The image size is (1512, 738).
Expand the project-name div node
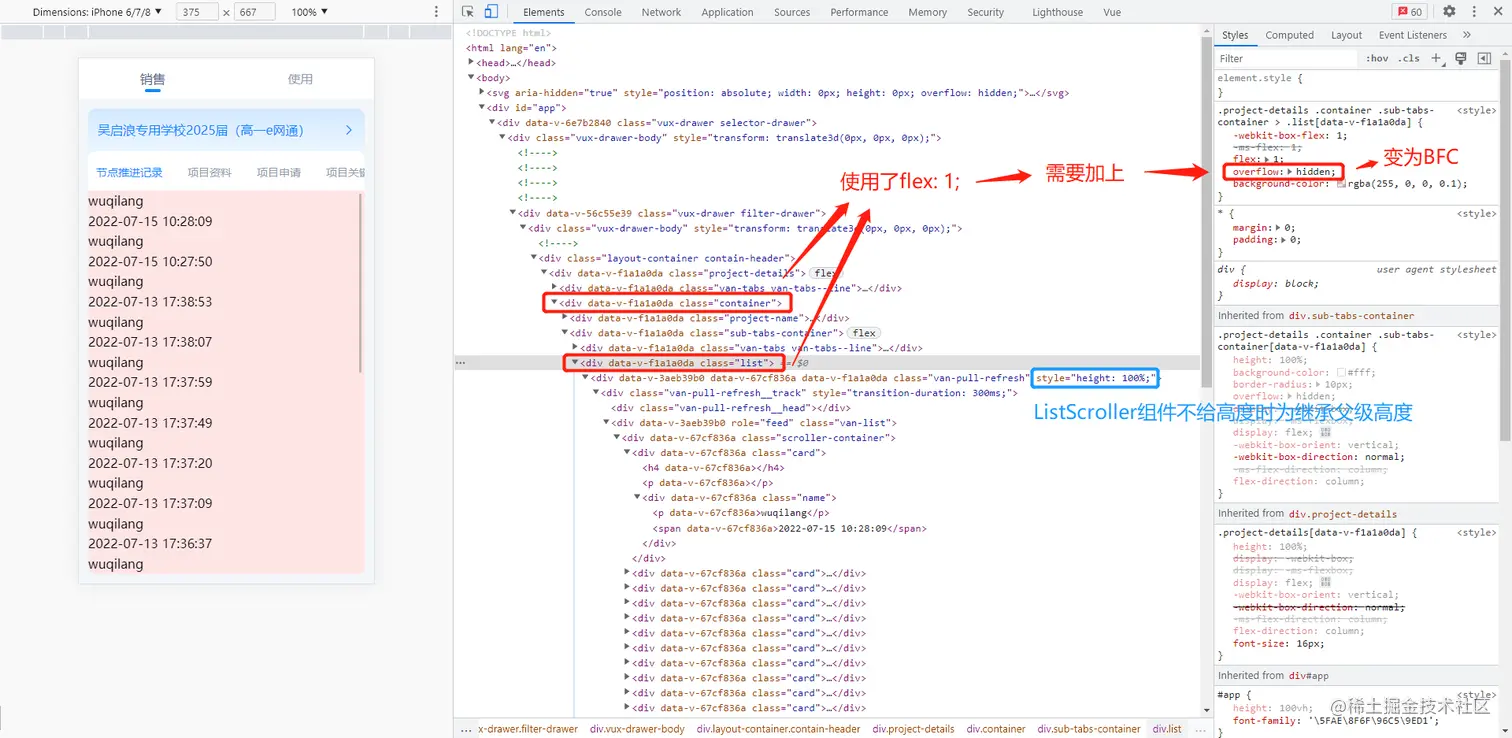564,318
